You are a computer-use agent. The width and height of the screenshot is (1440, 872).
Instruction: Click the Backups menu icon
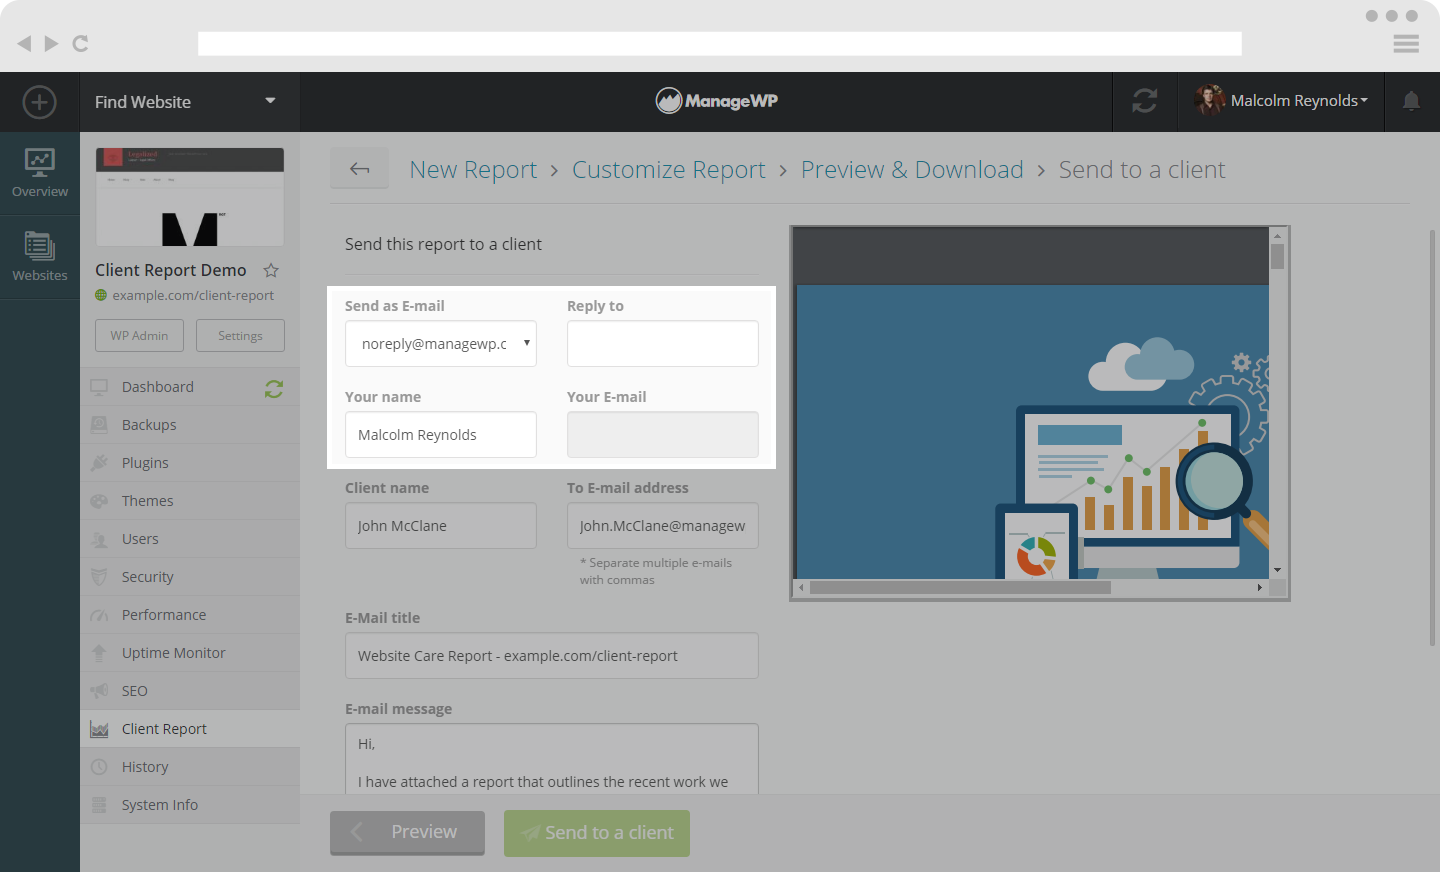99,425
